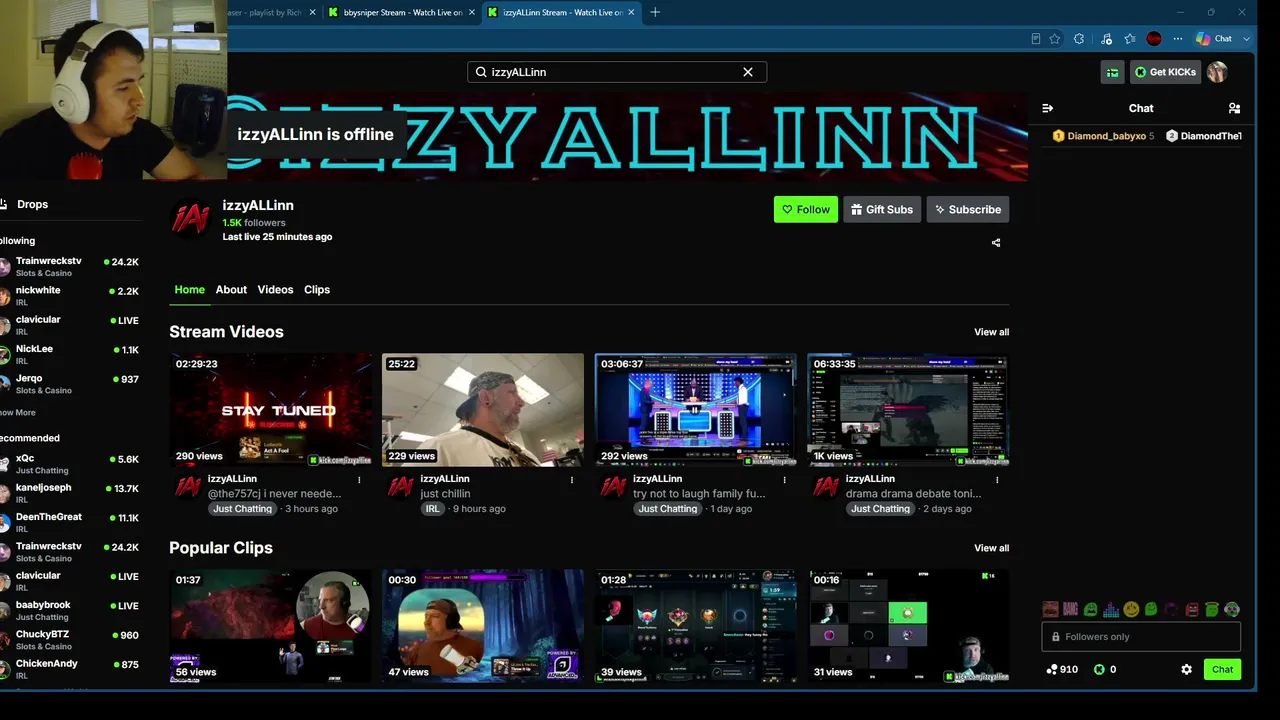Open nickwhite channel in Following list
Viewport: 1280px width, 720px height.
coord(70,295)
